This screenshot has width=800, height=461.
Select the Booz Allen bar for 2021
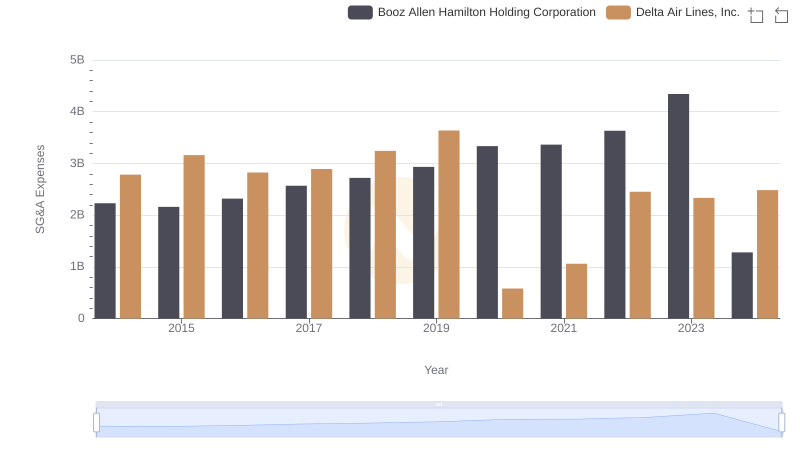(x=551, y=232)
